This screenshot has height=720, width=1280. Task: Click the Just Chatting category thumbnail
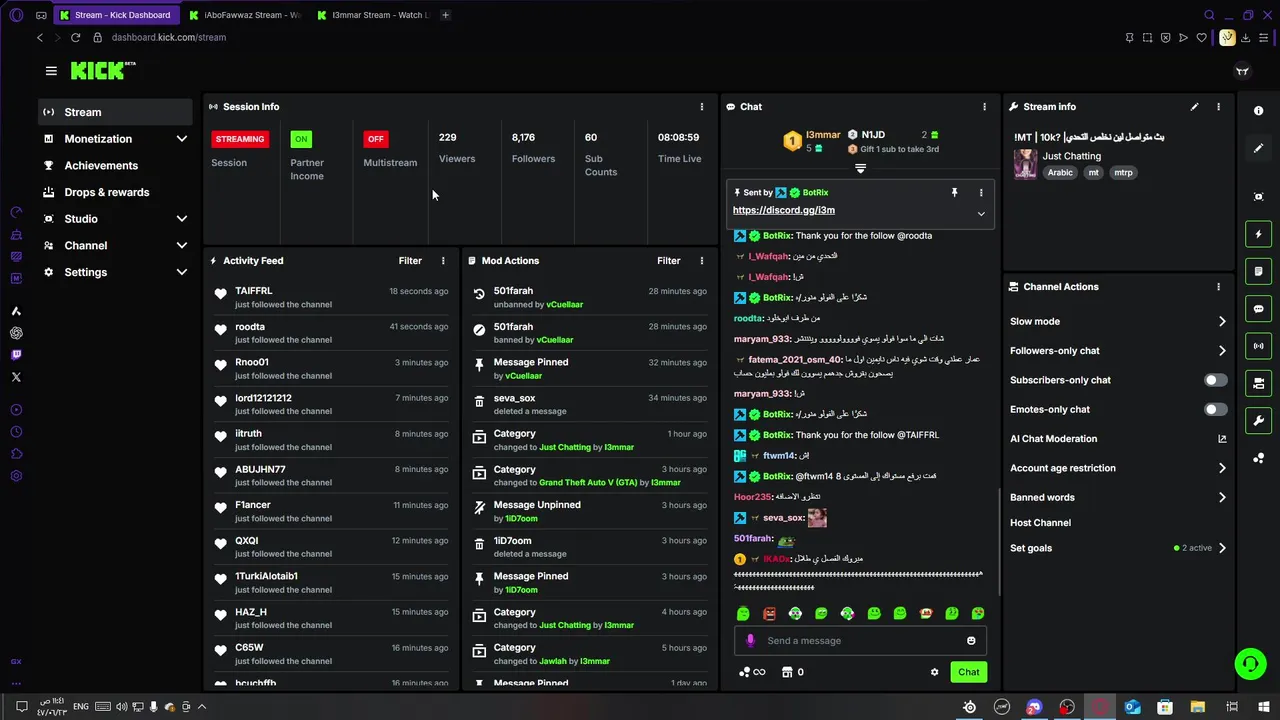1025,165
